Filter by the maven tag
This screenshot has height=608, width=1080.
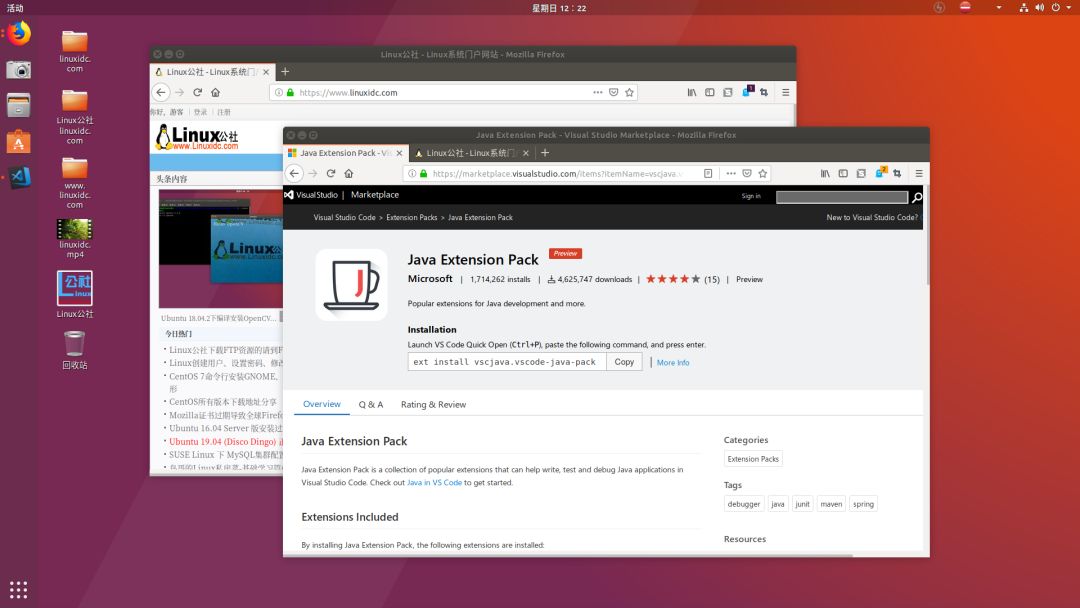coord(831,504)
